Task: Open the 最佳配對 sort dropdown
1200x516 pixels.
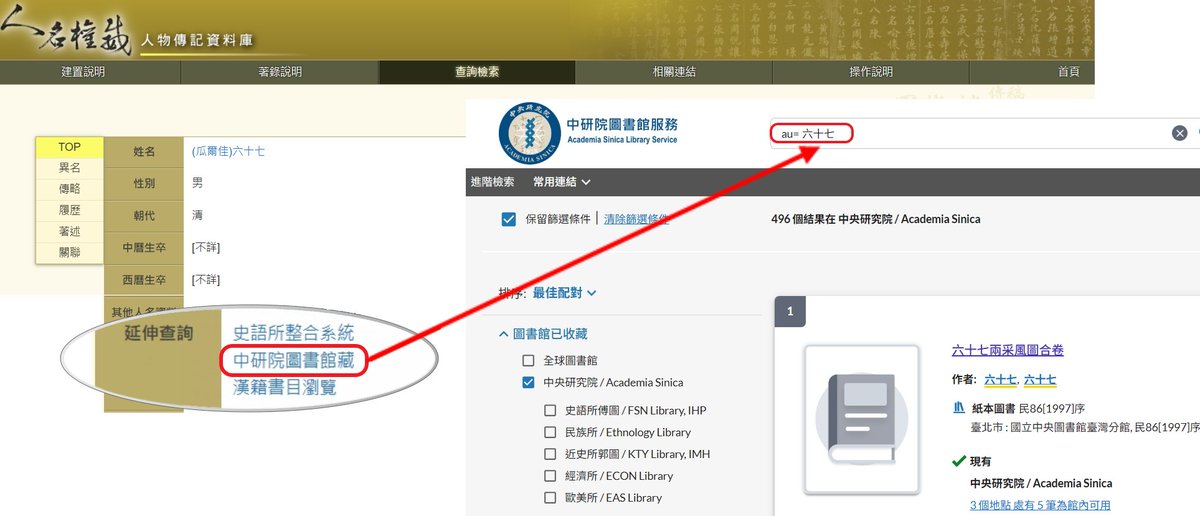Action: click(x=564, y=293)
